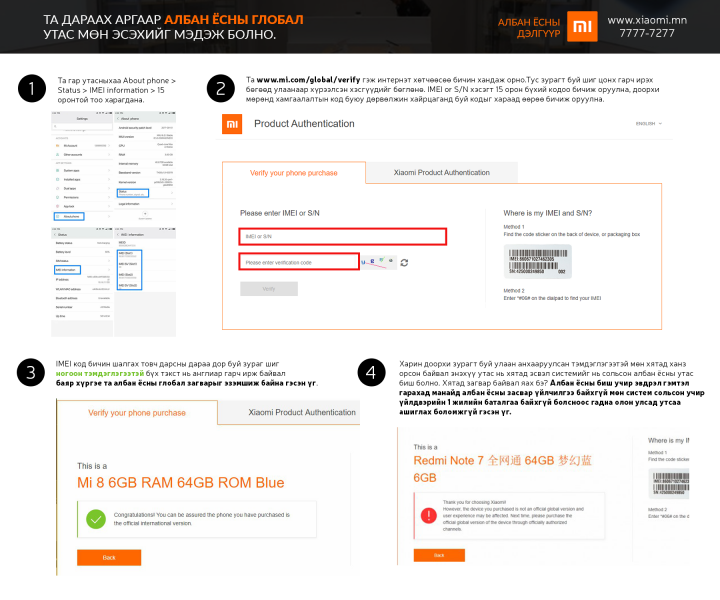Image resolution: width=720 pixels, height=600 pixels.
Task: Select Verify your phone purchase tab above the Mi 8 result
Action: pos(137,413)
